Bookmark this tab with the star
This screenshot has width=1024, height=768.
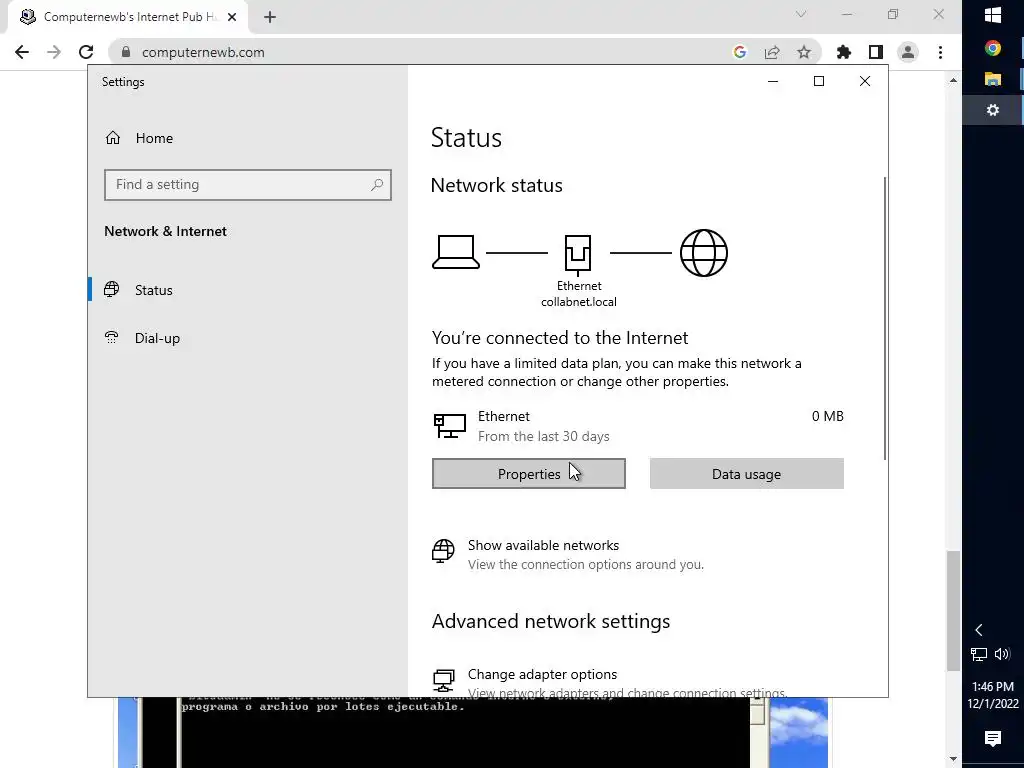pos(804,52)
